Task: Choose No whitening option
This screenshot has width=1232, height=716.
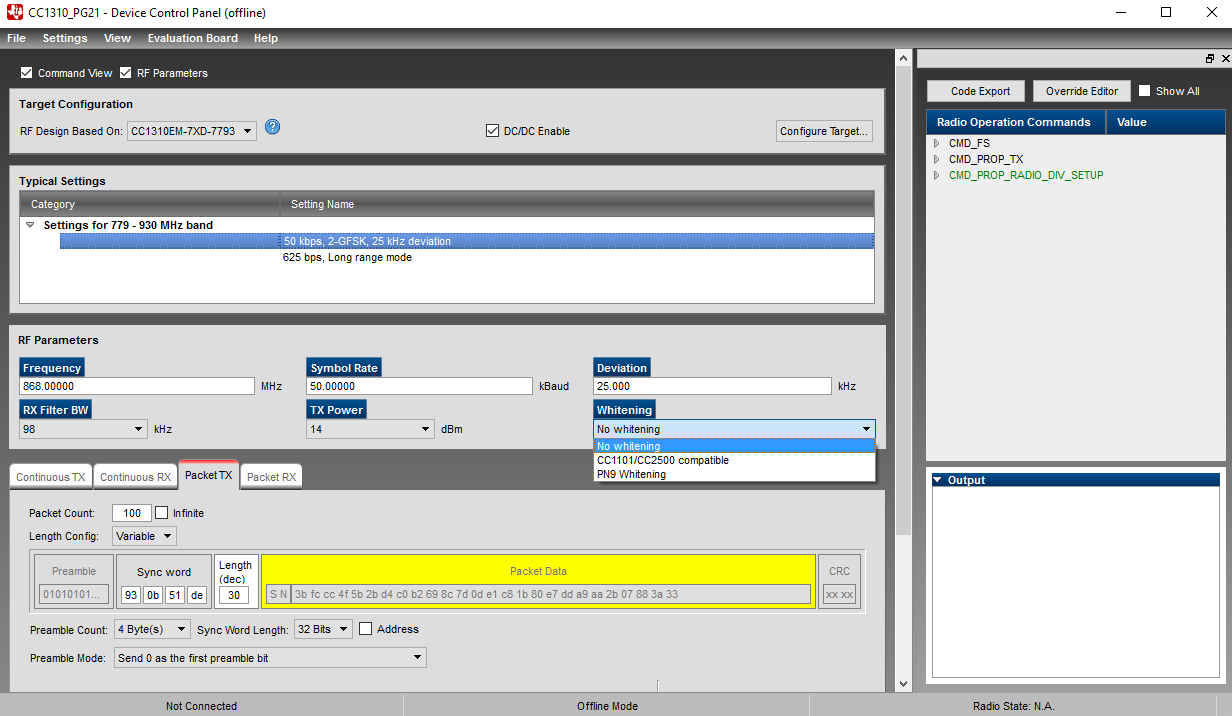Action: (x=735, y=446)
